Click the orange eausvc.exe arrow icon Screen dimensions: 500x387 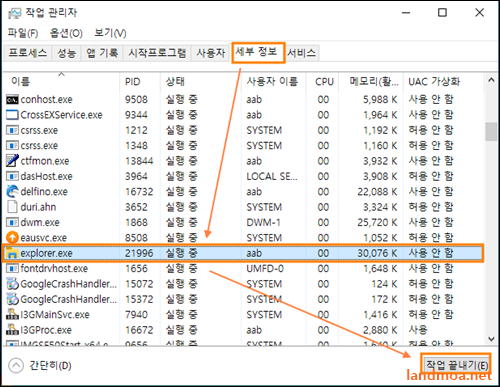[12, 238]
